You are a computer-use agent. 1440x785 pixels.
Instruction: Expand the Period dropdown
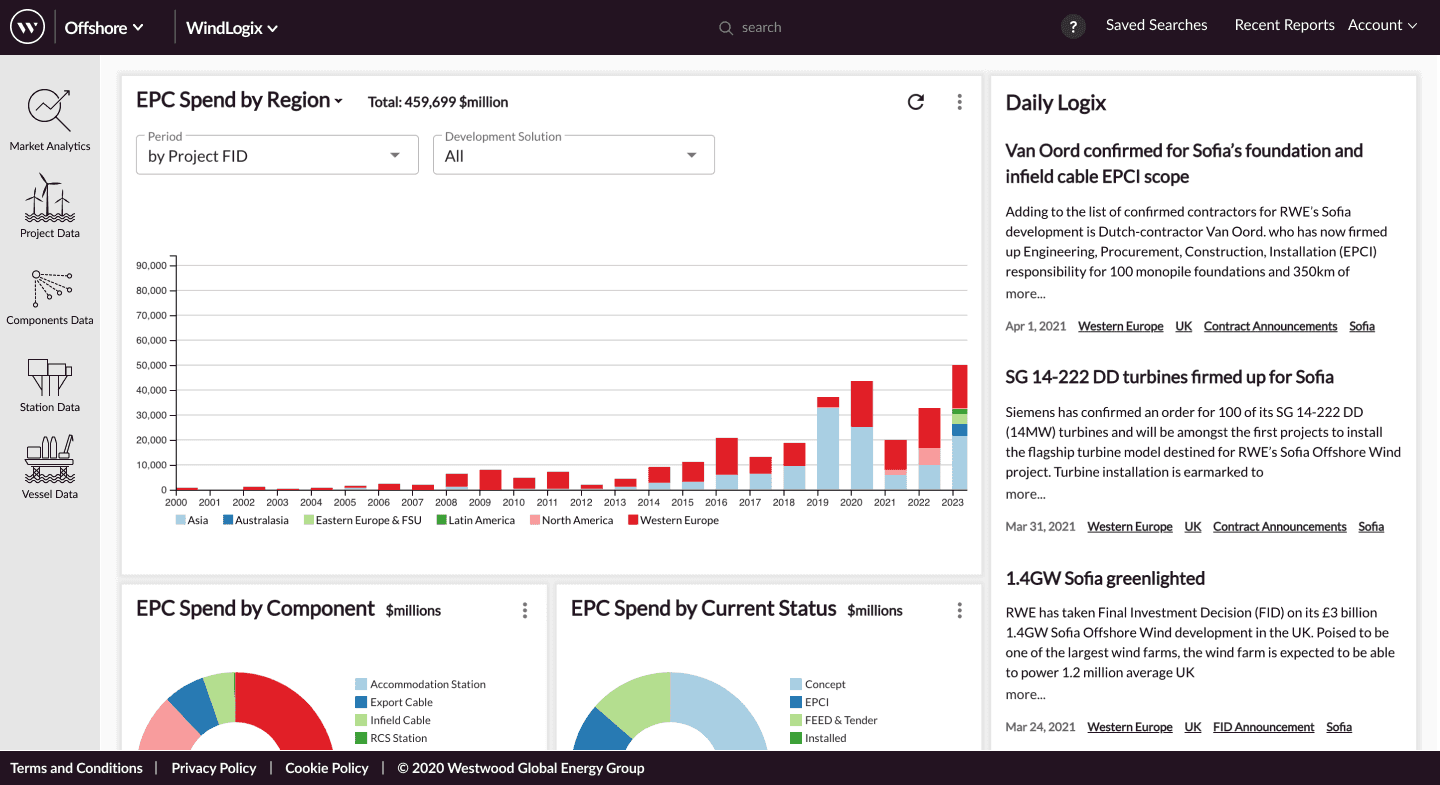[277, 156]
